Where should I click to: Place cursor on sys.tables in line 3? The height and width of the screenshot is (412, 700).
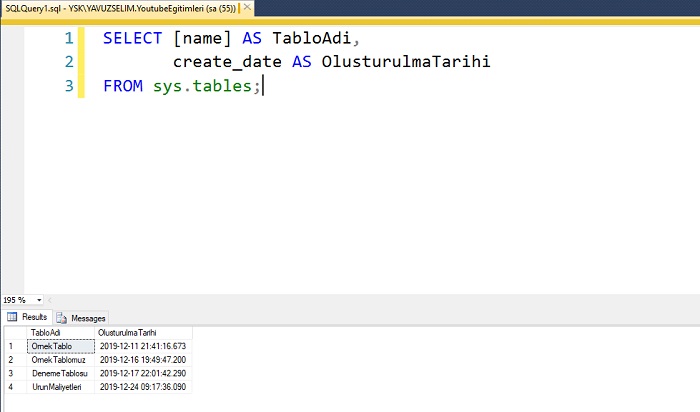[x=202, y=86]
